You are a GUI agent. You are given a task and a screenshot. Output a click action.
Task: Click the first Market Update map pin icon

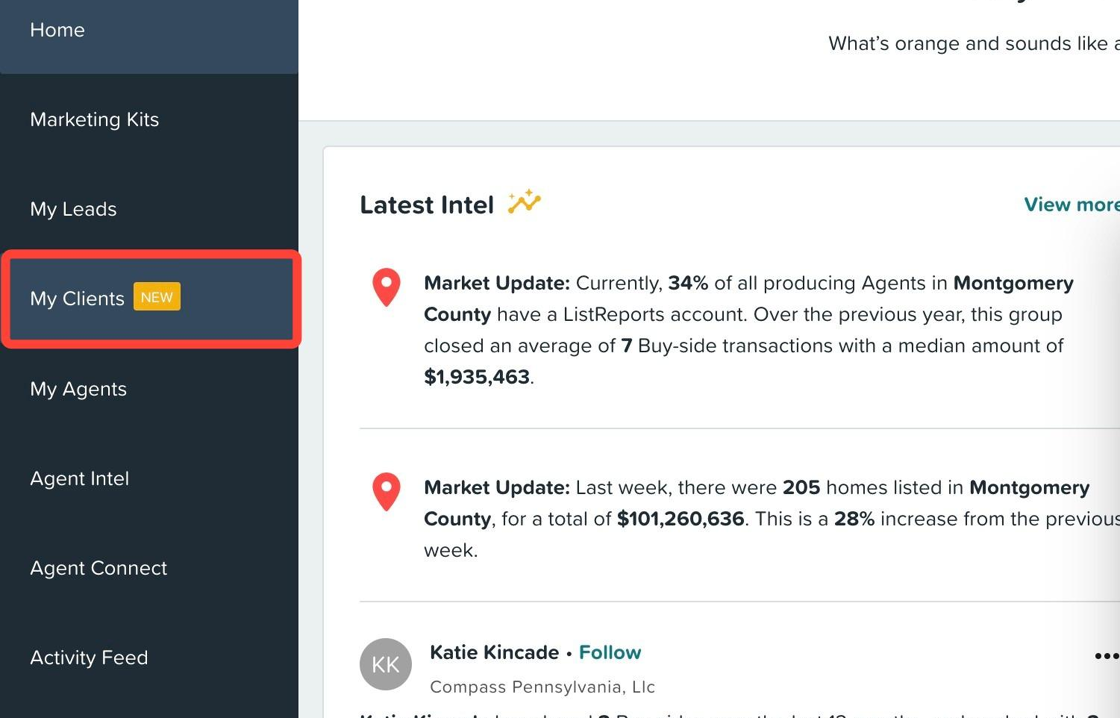pos(387,287)
